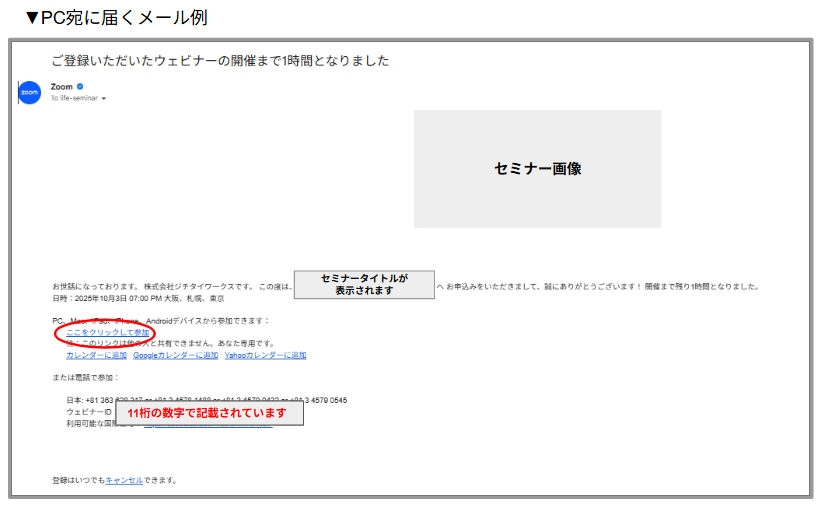Screen dimensions: 823x508
Task: Click the Yahooカレンダーに追加 link
Action: 265,355
